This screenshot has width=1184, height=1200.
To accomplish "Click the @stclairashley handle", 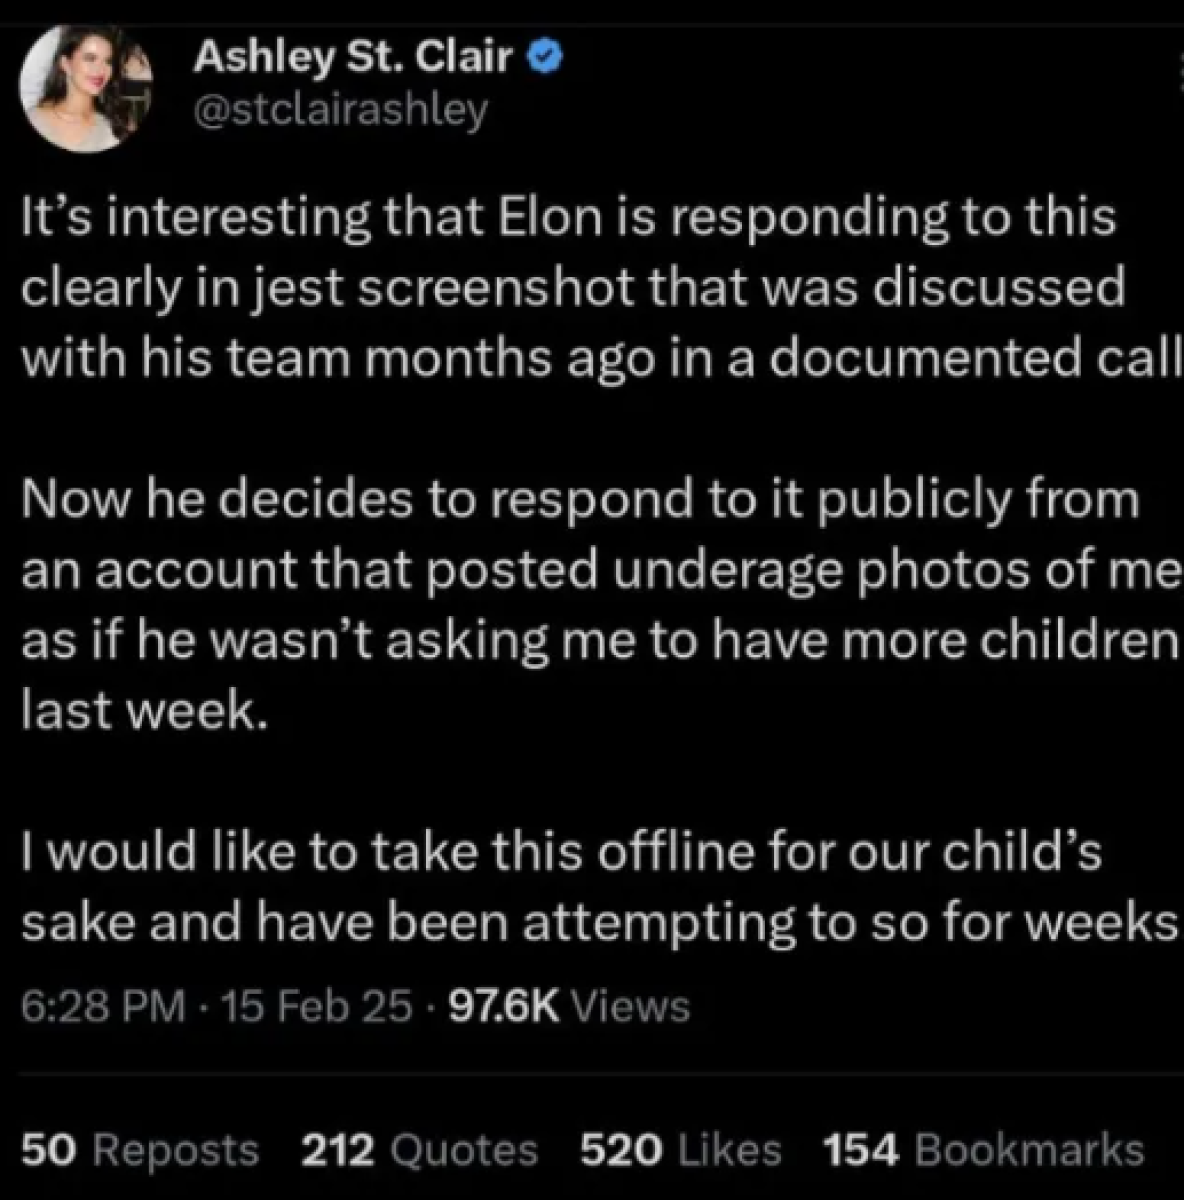I will pyautogui.click(x=339, y=110).
